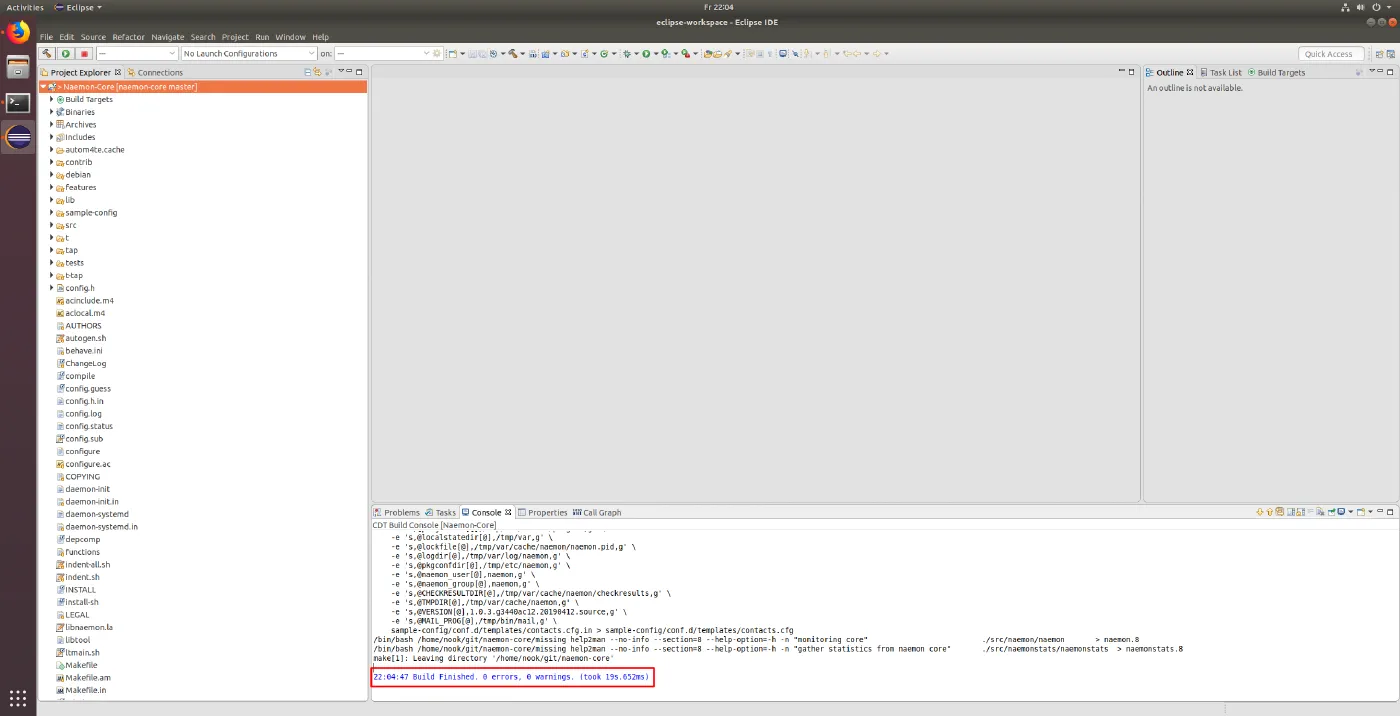Click the clock showing Fr 22:04
Viewport: 1400px width, 716px height.
click(718, 7)
